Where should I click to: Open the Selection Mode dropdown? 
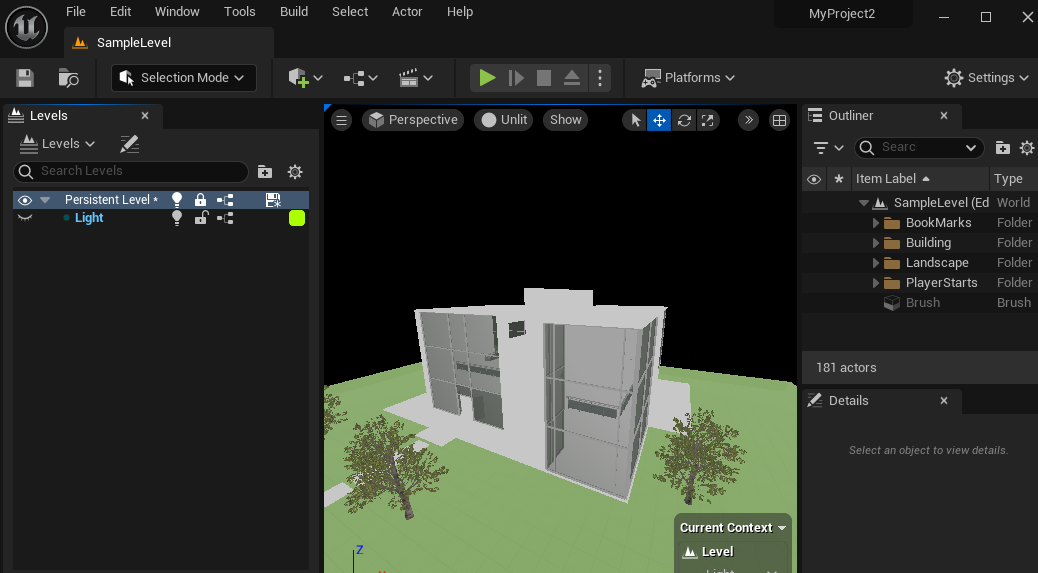coord(183,78)
